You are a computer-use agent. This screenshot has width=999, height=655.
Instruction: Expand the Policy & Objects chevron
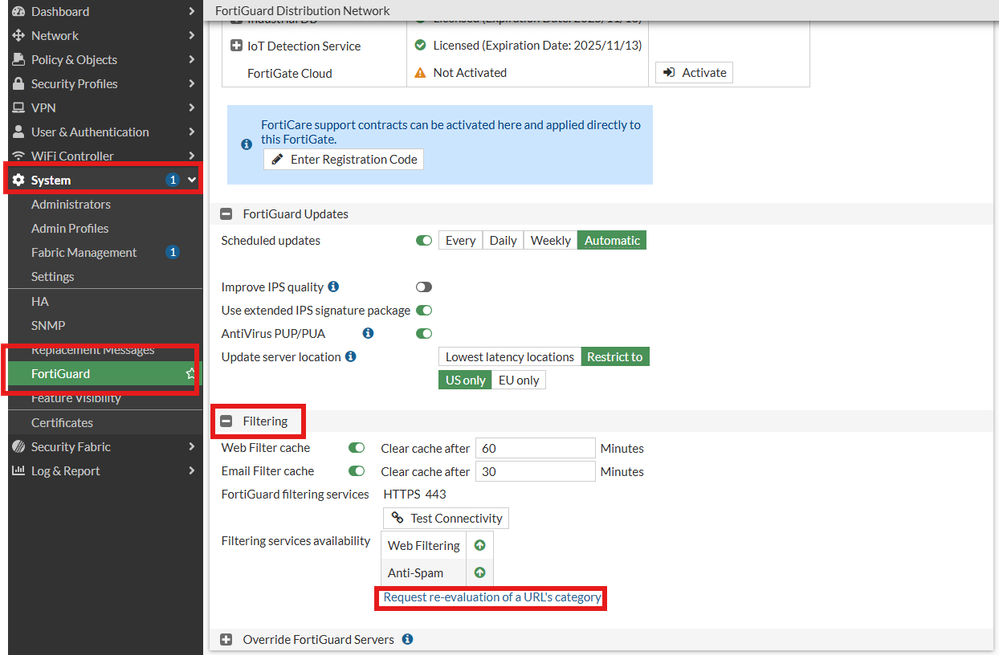pos(192,59)
